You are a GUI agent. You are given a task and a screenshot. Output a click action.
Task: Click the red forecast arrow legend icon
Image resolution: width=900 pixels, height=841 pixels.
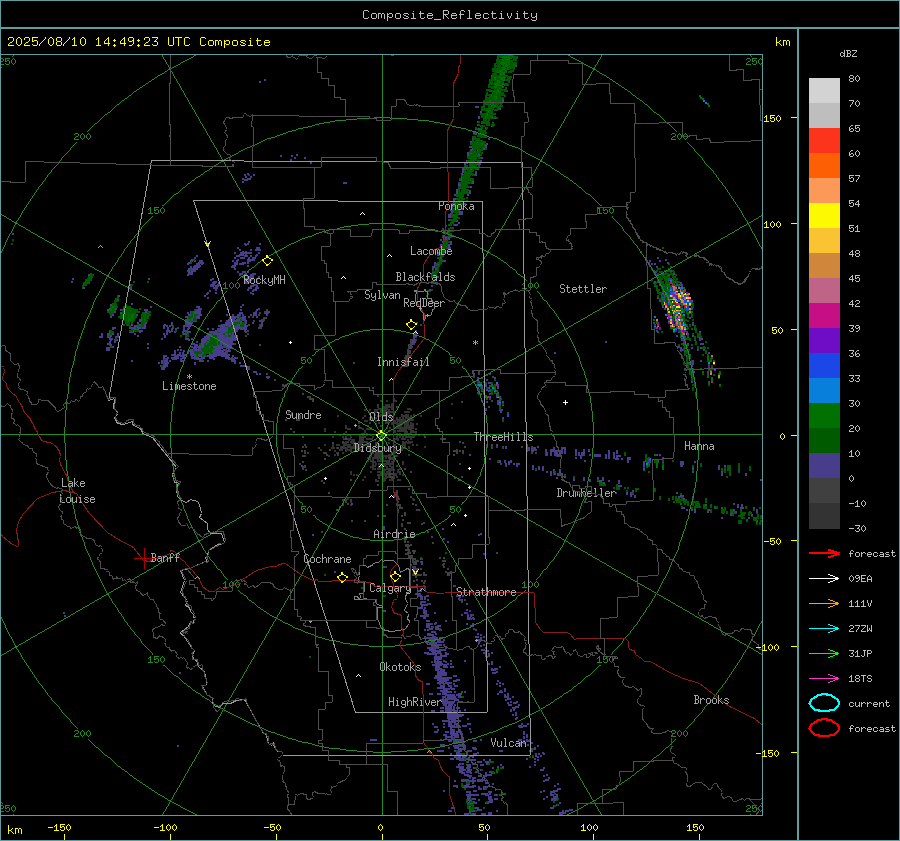(x=824, y=553)
